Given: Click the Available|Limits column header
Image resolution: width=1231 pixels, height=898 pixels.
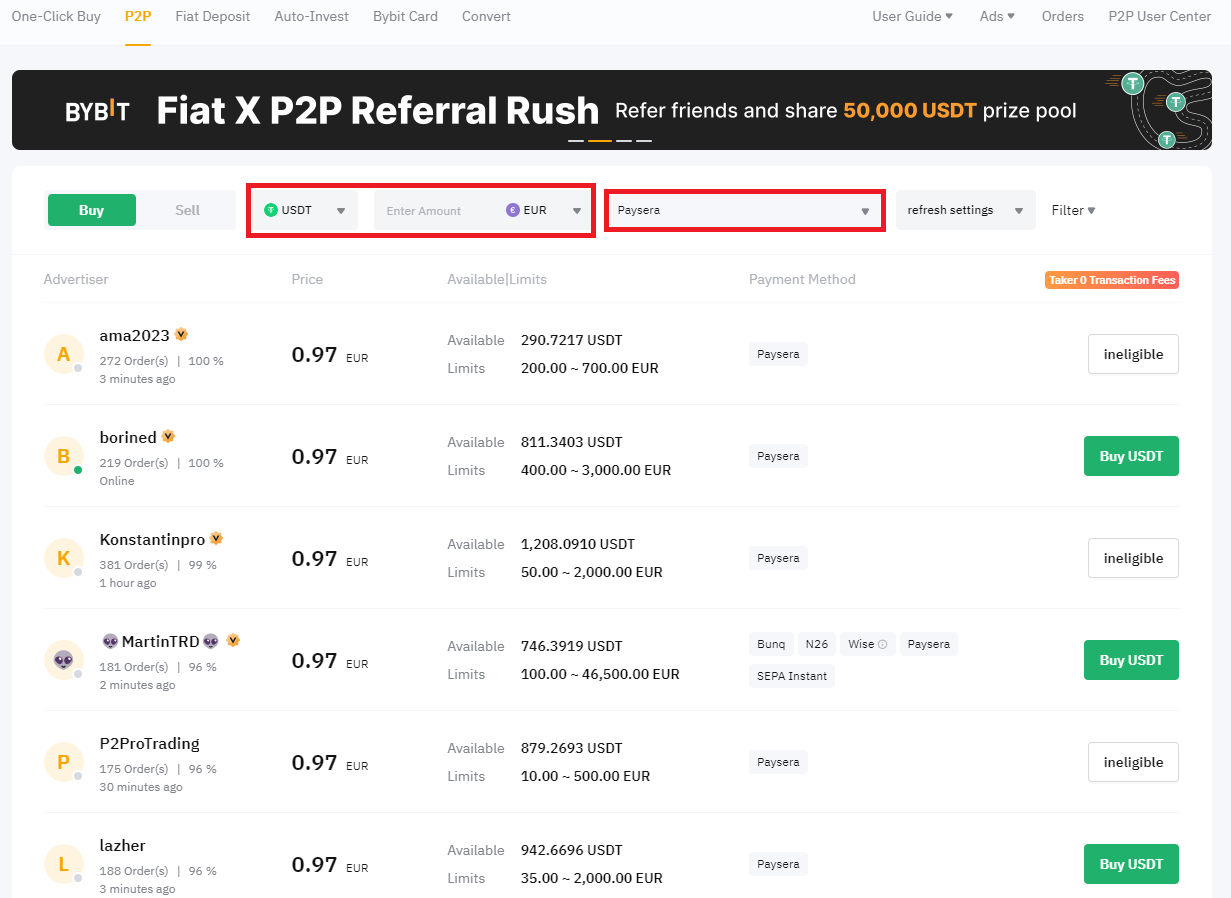Looking at the screenshot, I should [x=497, y=279].
